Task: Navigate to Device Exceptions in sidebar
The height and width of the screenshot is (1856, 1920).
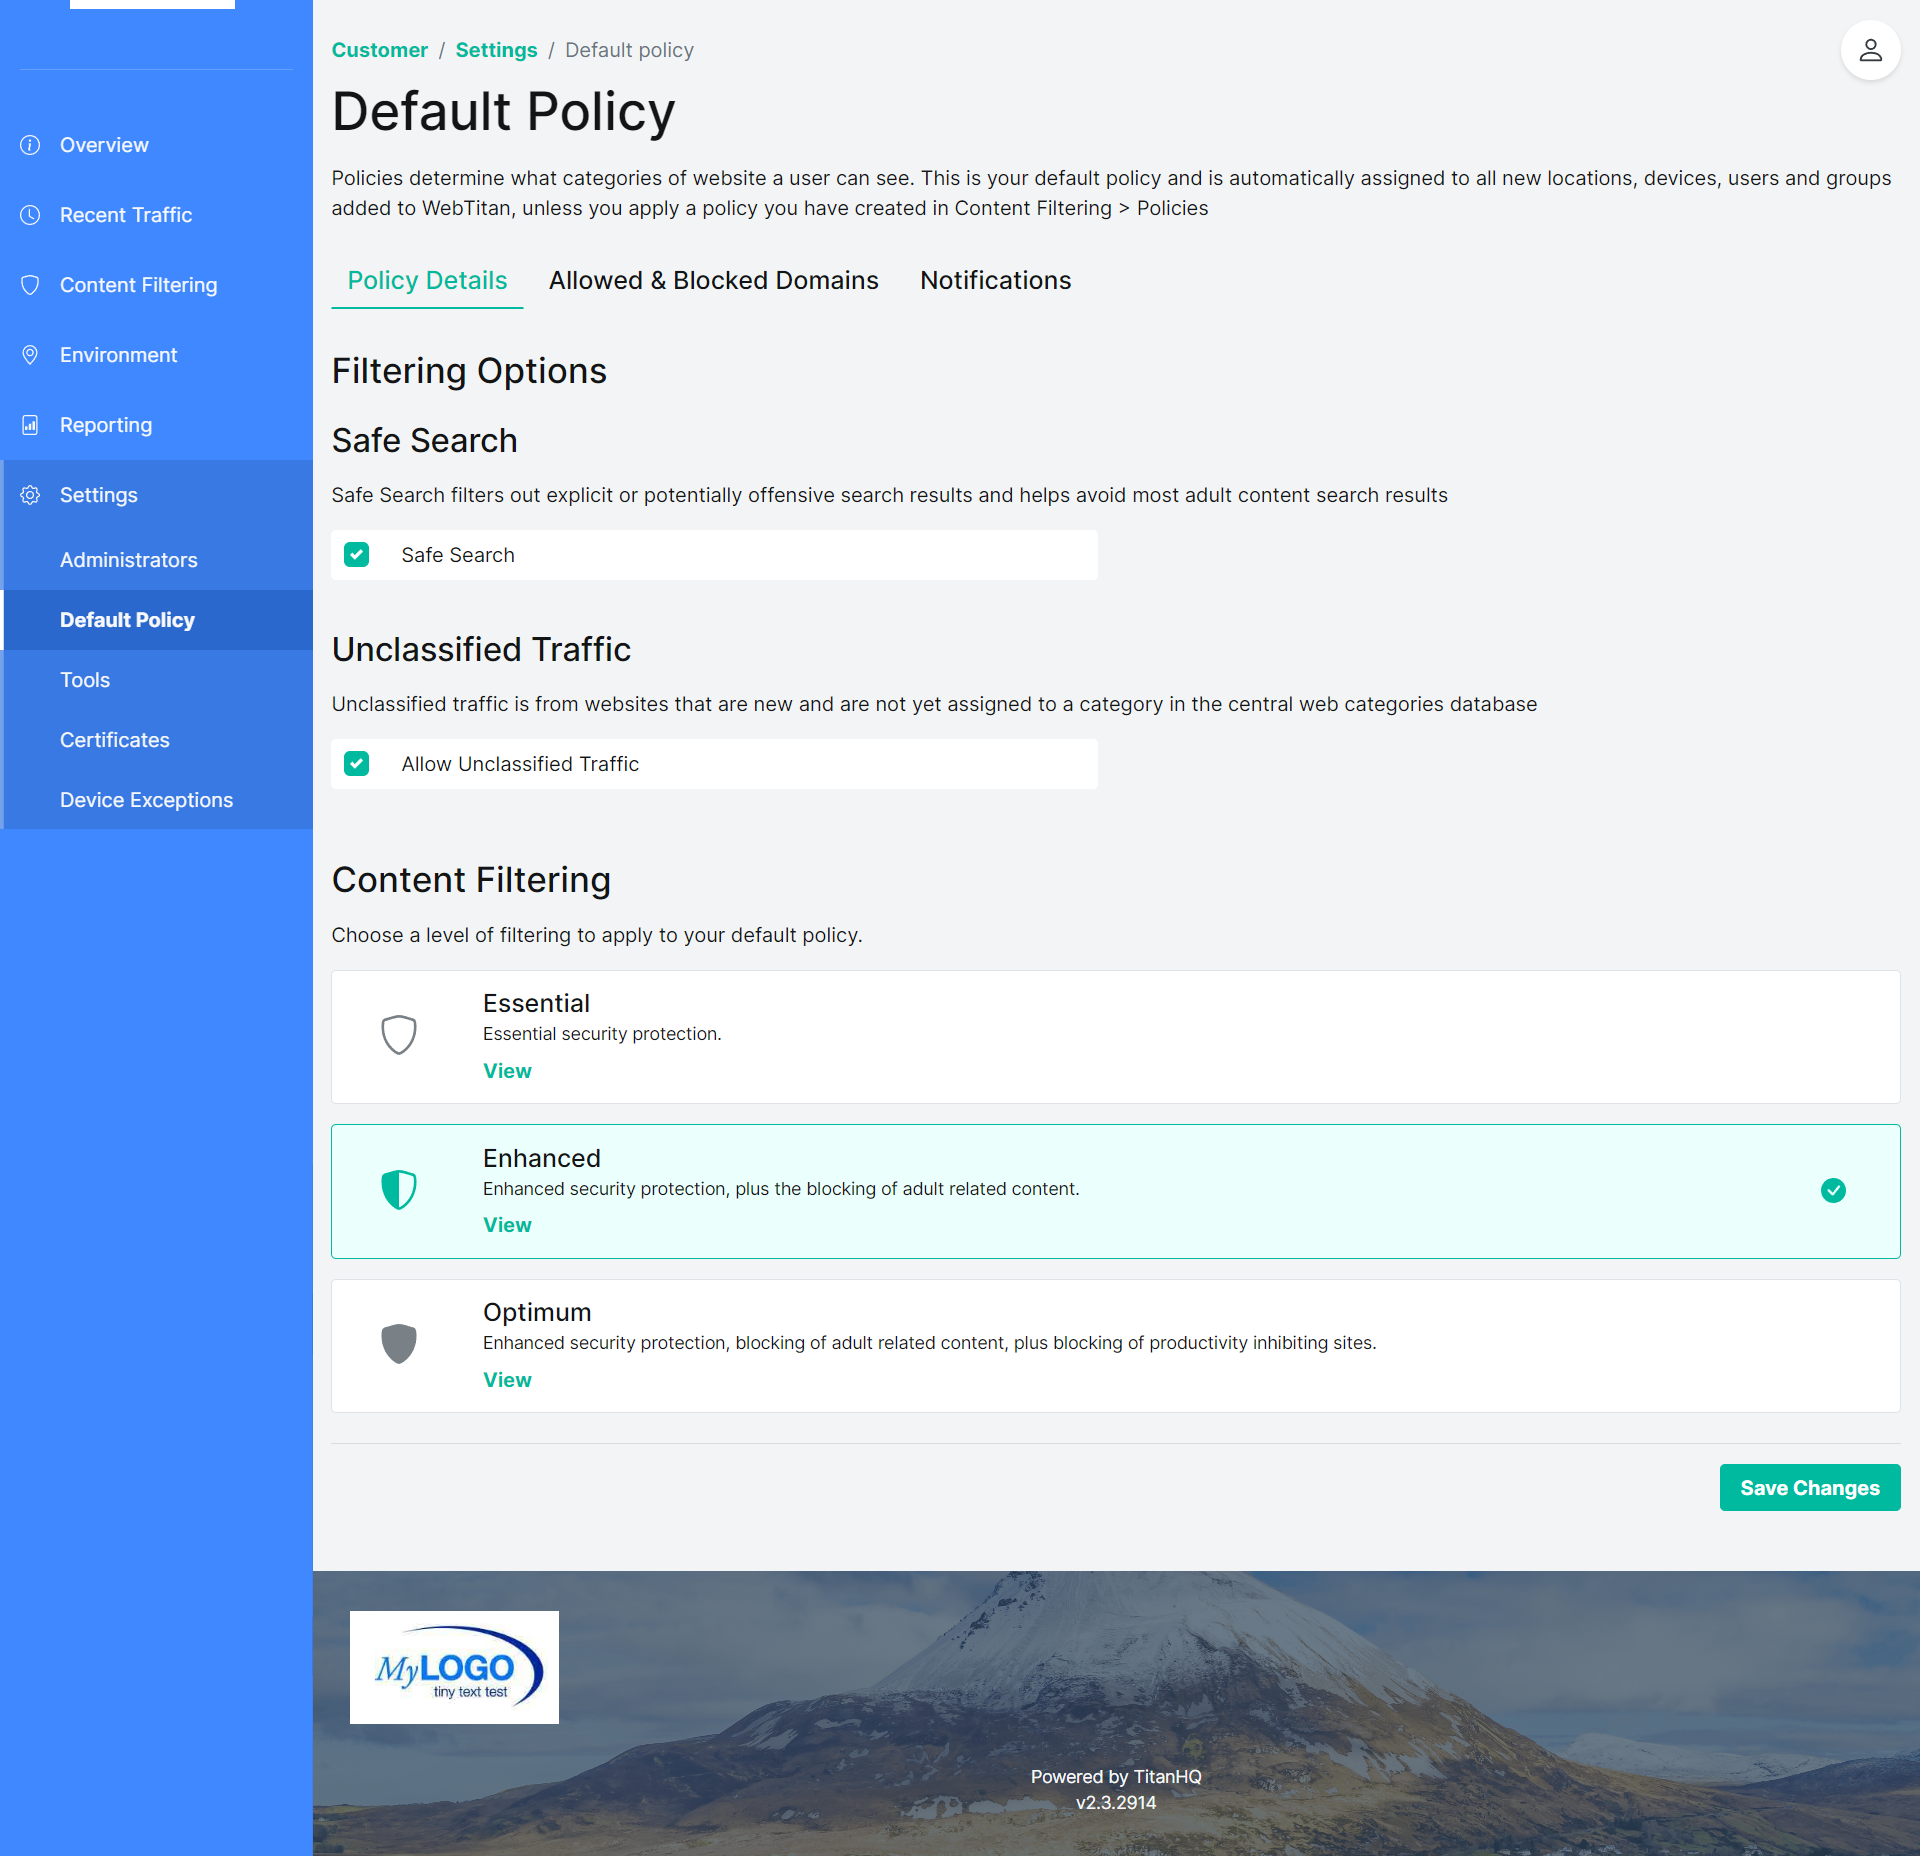Action: (146, 799)
